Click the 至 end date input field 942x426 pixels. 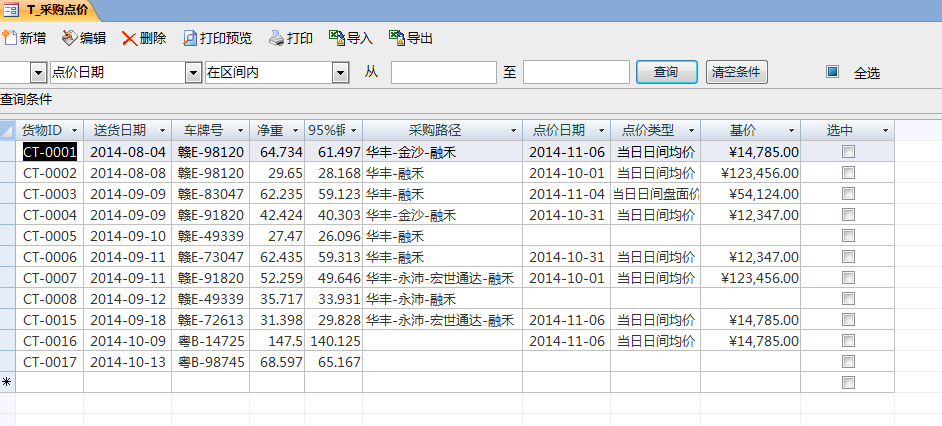[x=575, y=73]
